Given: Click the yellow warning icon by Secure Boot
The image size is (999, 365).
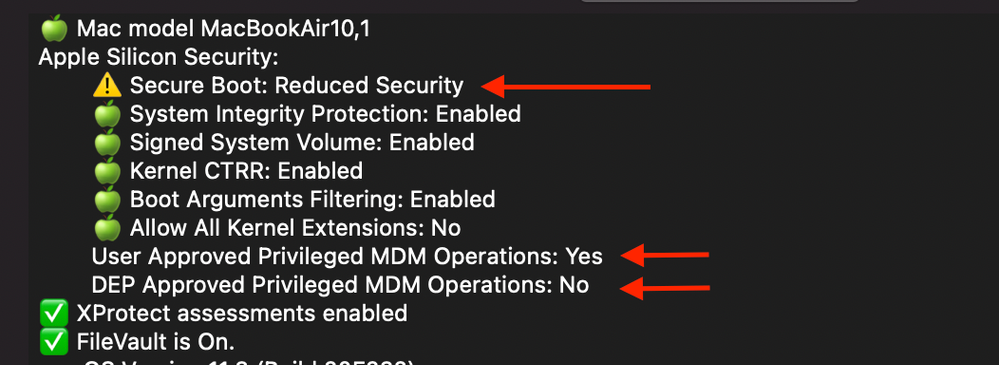Looking at the screenshot, I should tap(107, 85).
